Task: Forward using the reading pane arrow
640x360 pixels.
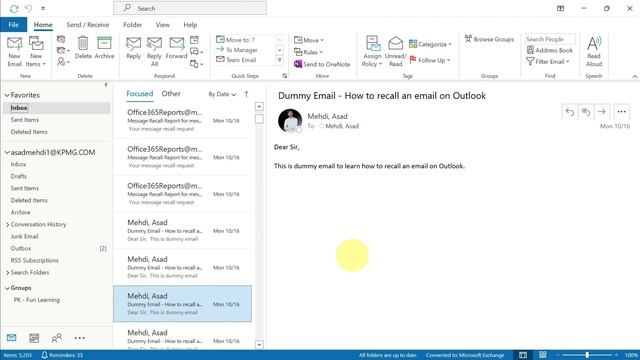Action: point(602,112)
